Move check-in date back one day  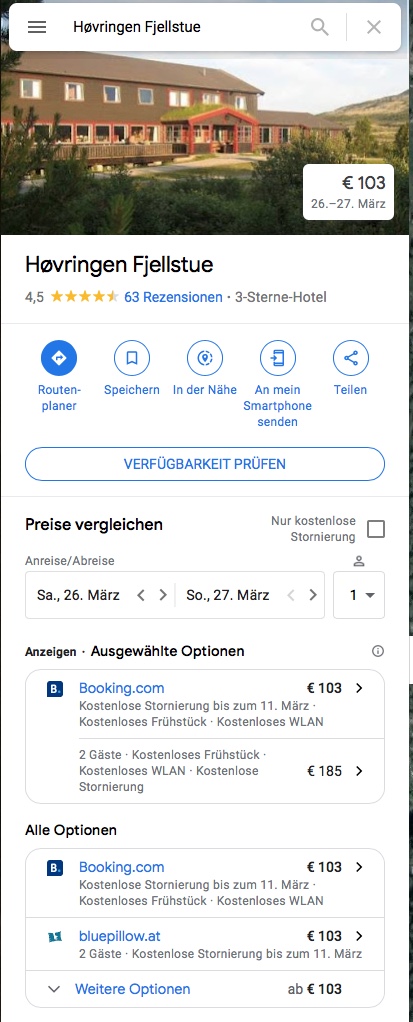(141, 595)
